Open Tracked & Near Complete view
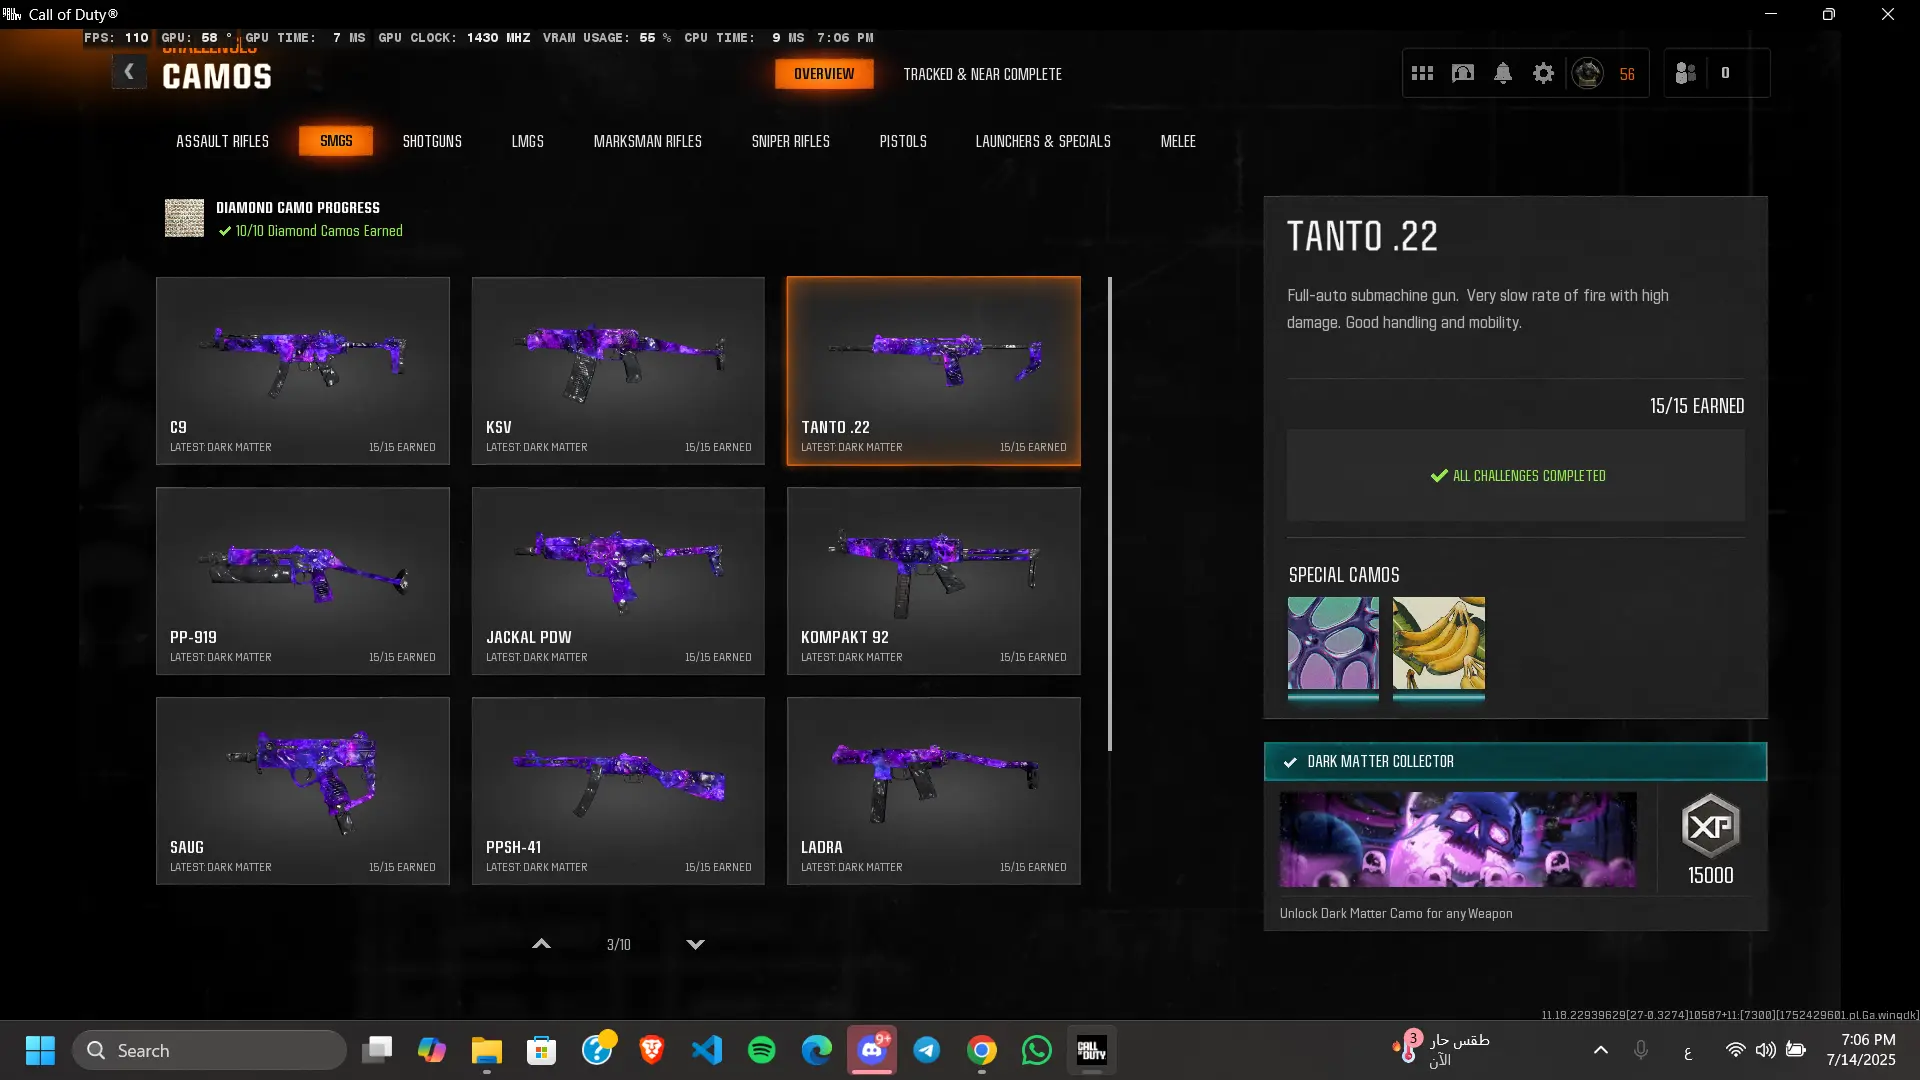 pyautogui.click(x=982, y=74)
